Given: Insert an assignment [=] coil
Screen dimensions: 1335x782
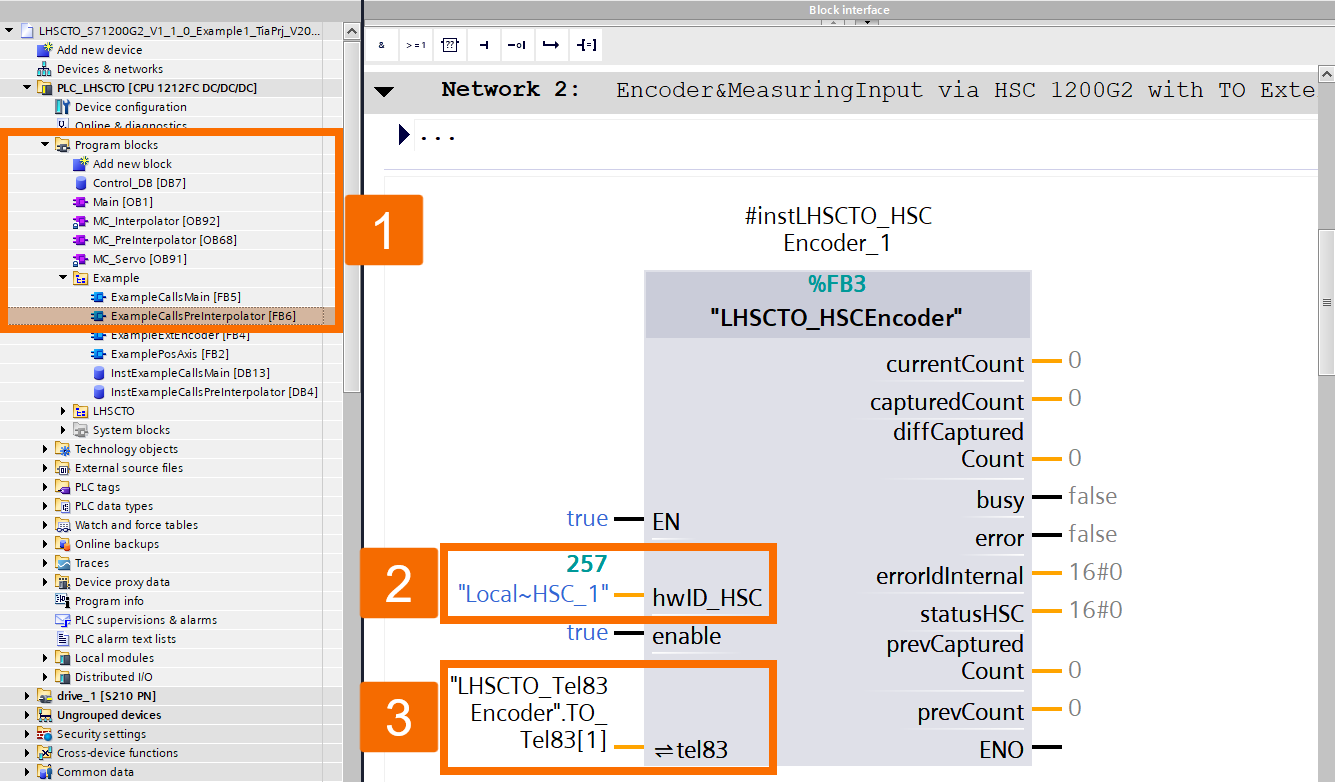Looking at the screenshot, I should coord(584,45).
